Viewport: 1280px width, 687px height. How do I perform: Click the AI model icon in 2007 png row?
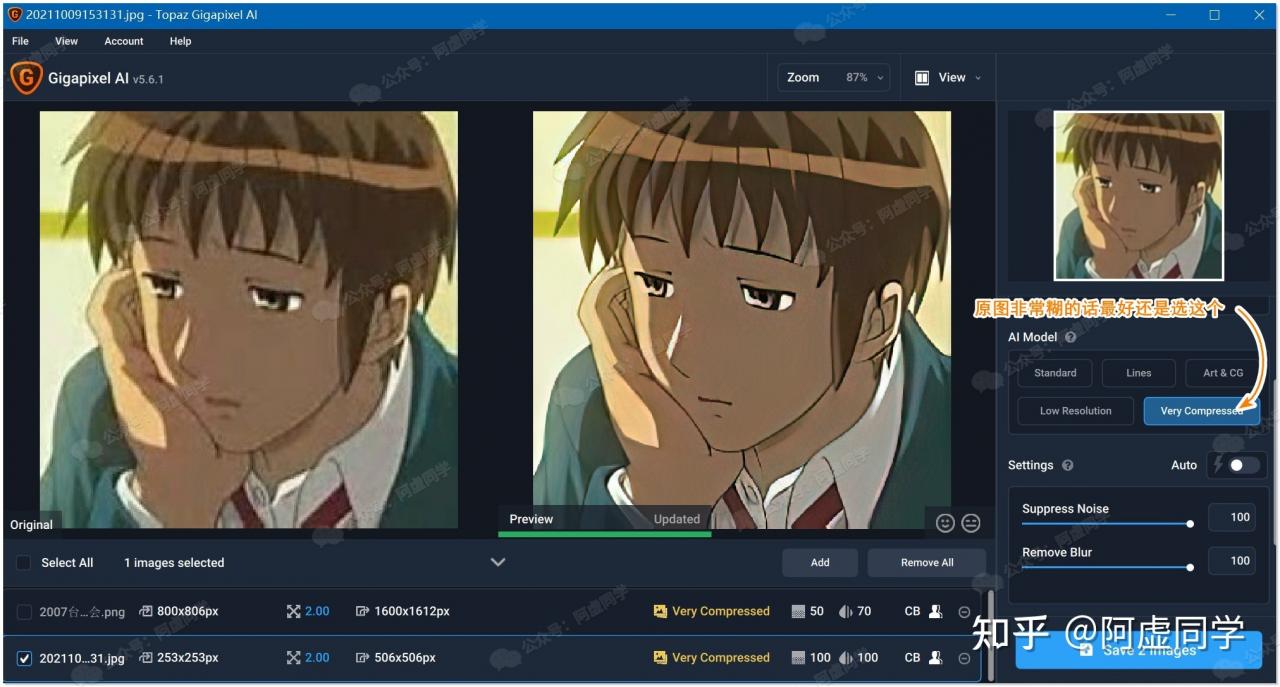click(660, 611)
